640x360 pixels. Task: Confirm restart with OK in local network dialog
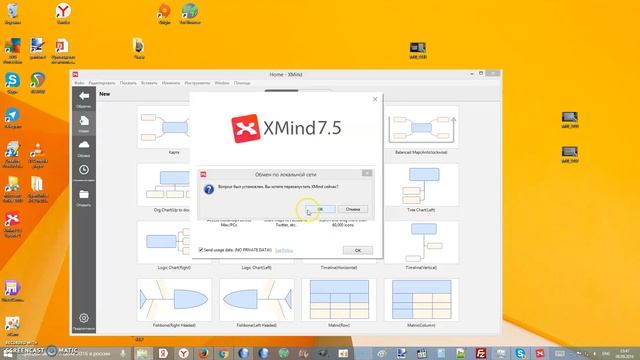coord(320,209)
